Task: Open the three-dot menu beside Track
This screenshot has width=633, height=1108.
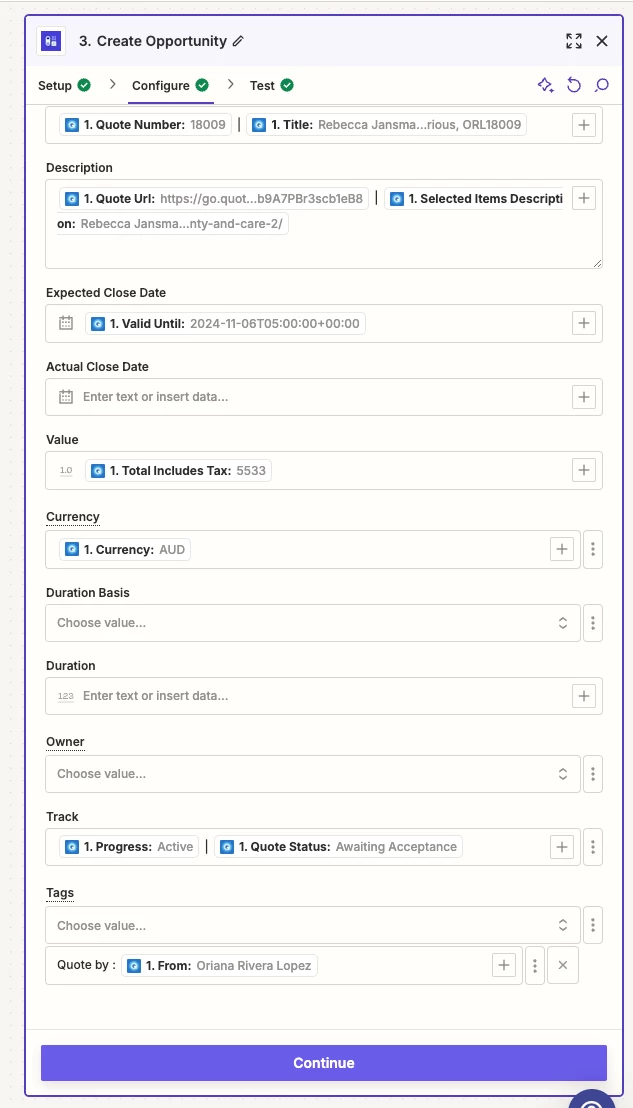Action: (593, 847)
